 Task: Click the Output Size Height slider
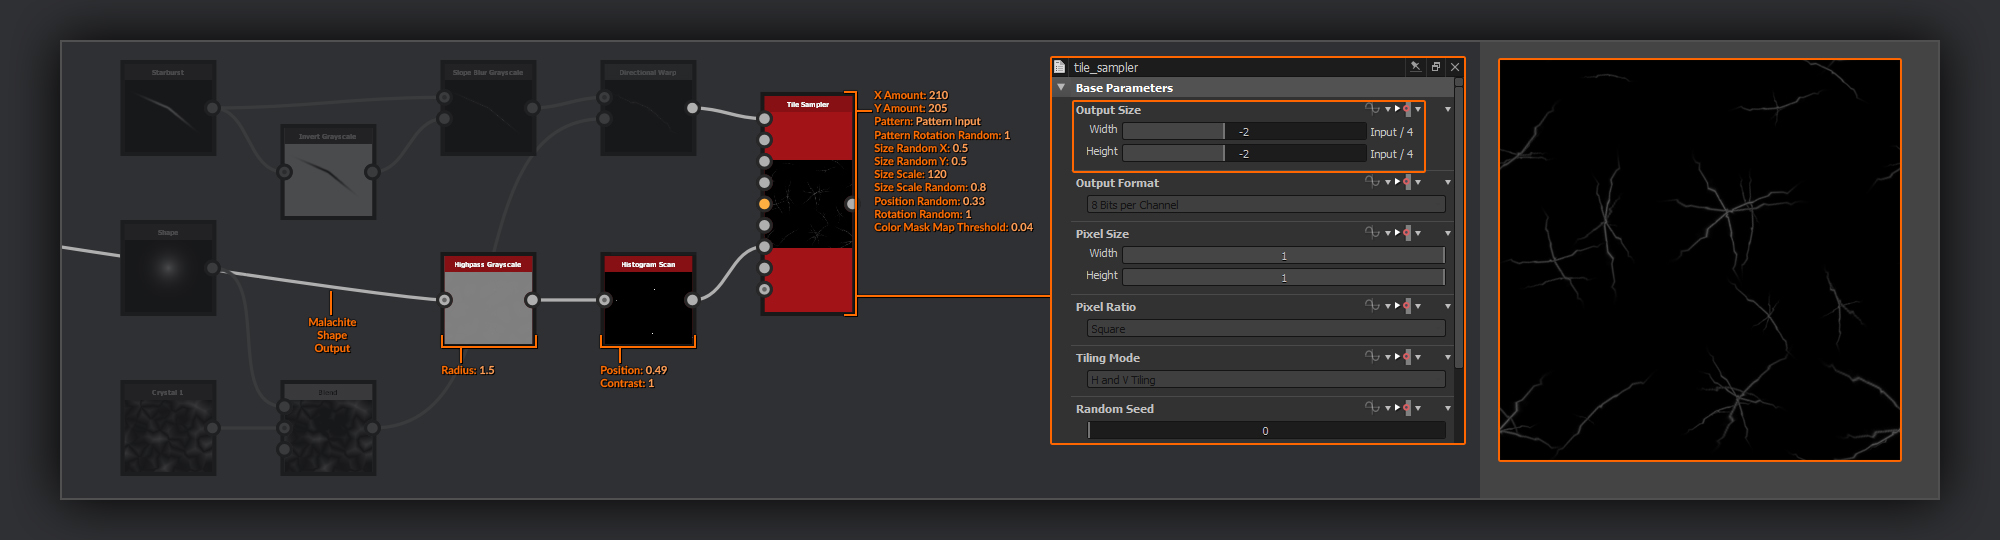click(1244, 153)
